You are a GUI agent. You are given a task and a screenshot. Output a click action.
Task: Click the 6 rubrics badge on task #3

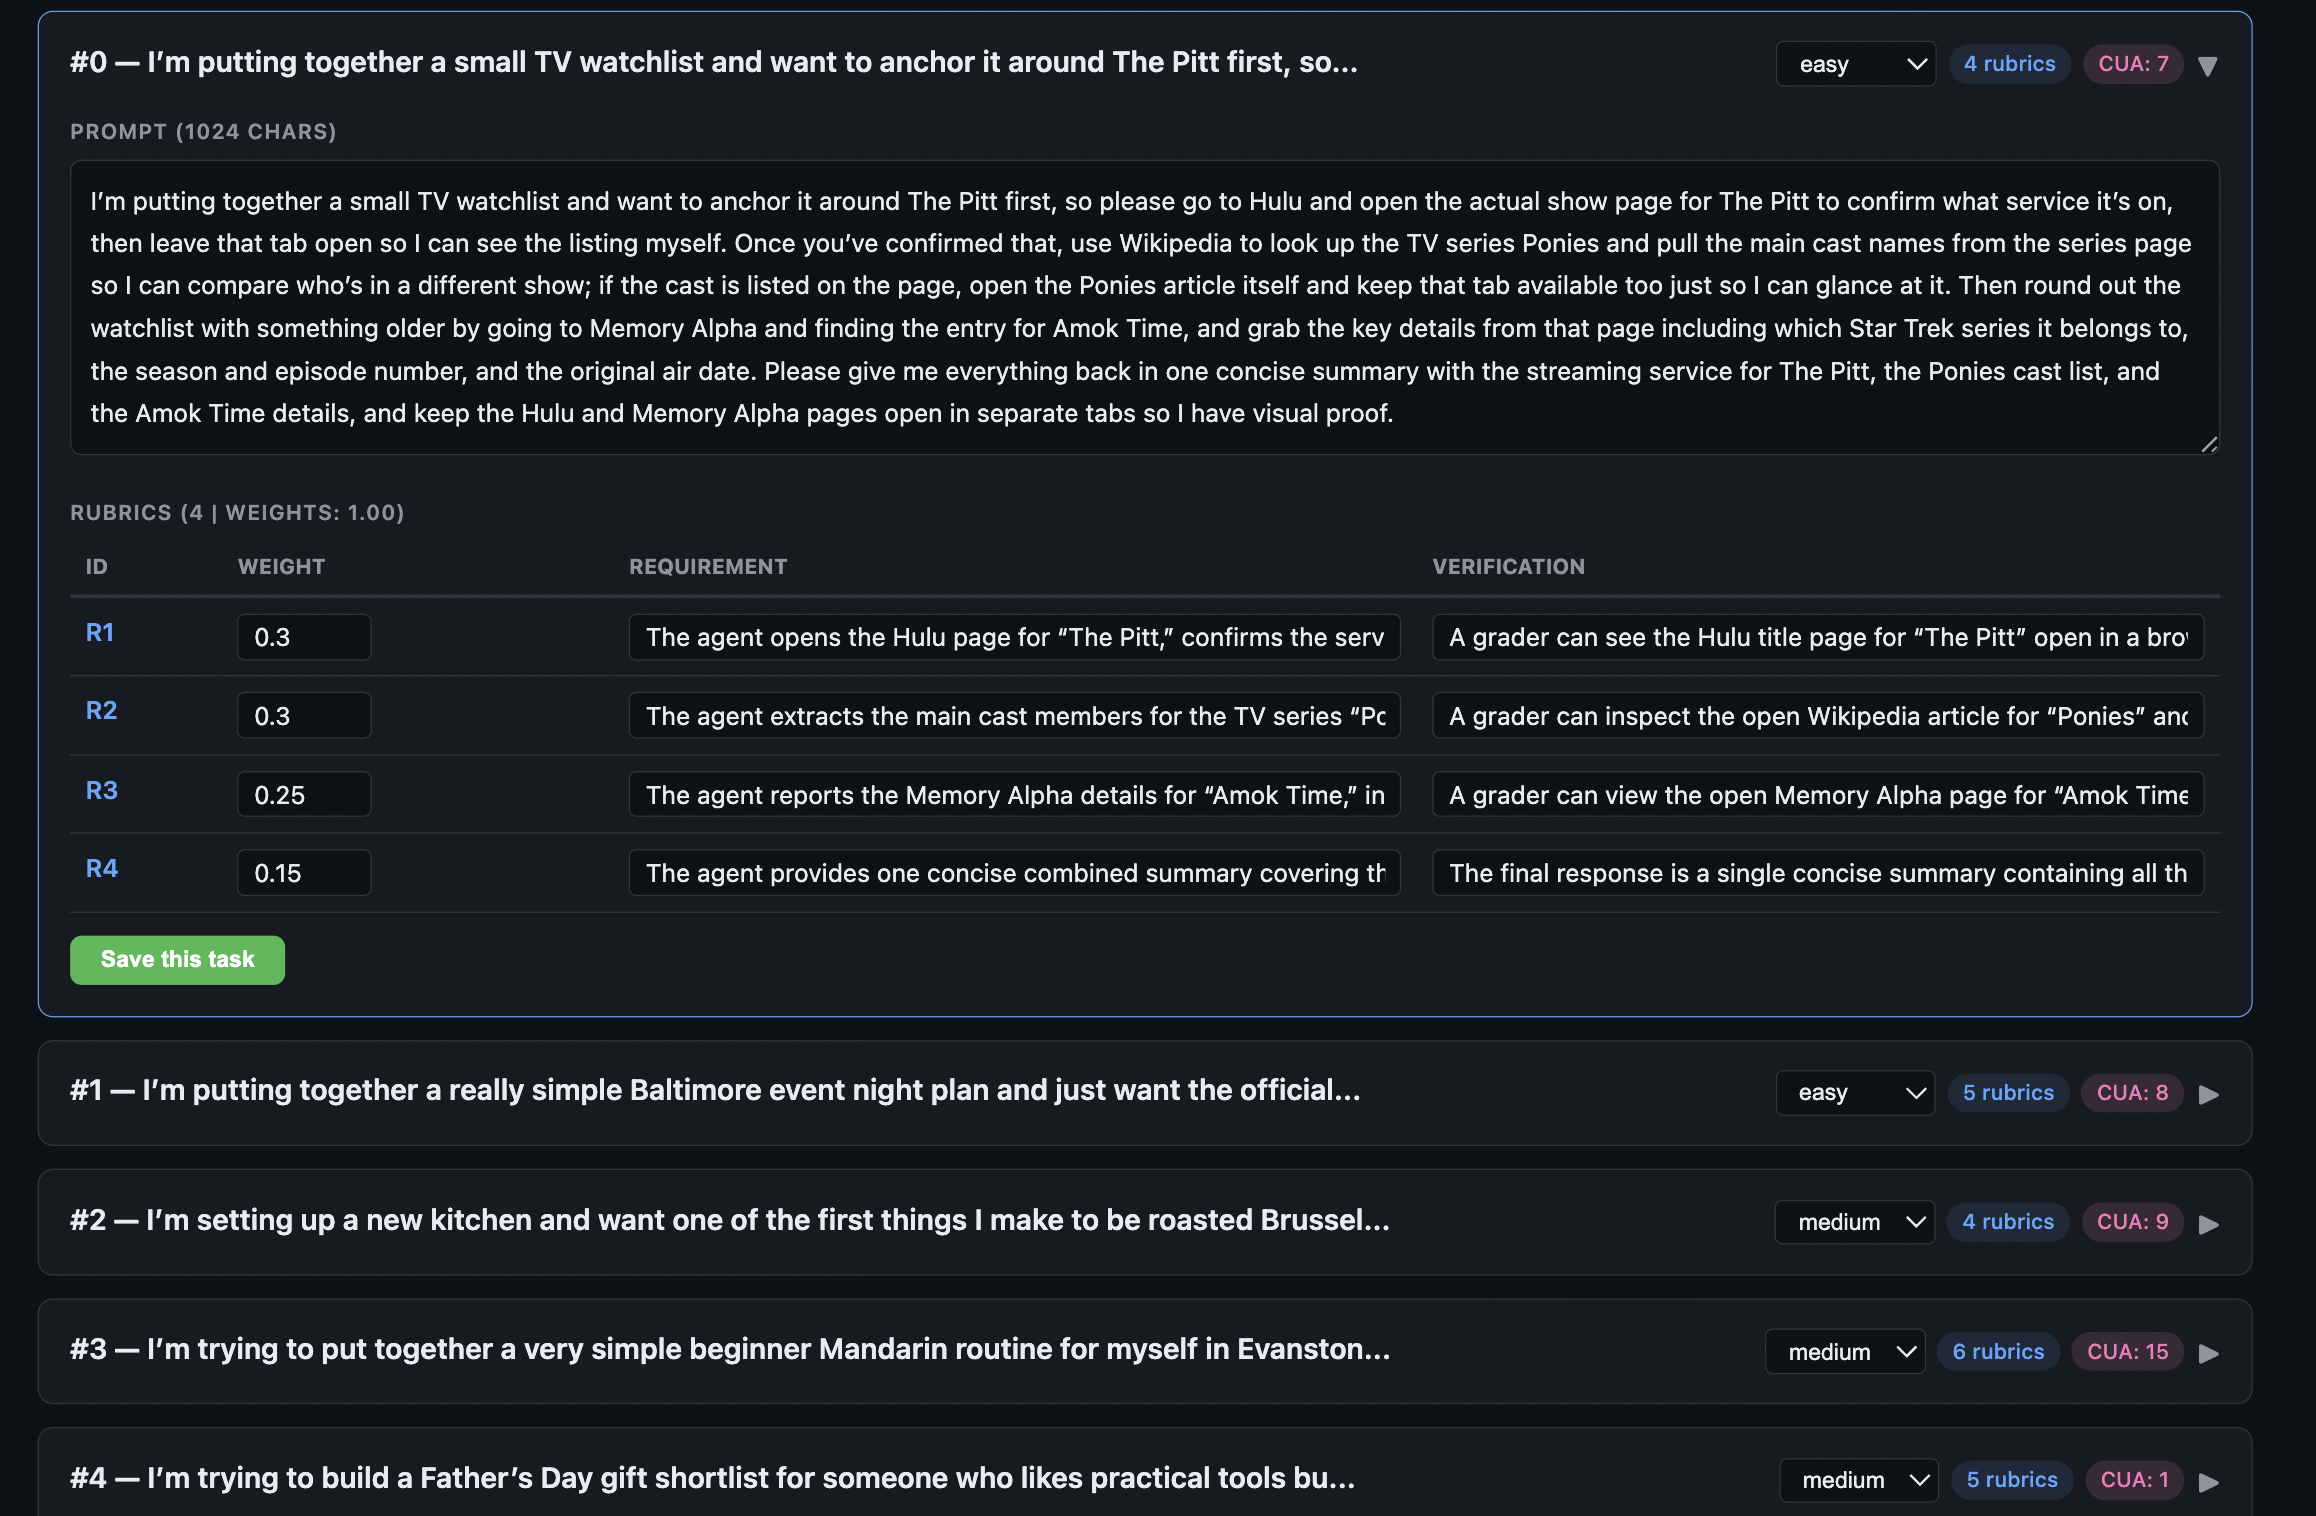1998,1352
